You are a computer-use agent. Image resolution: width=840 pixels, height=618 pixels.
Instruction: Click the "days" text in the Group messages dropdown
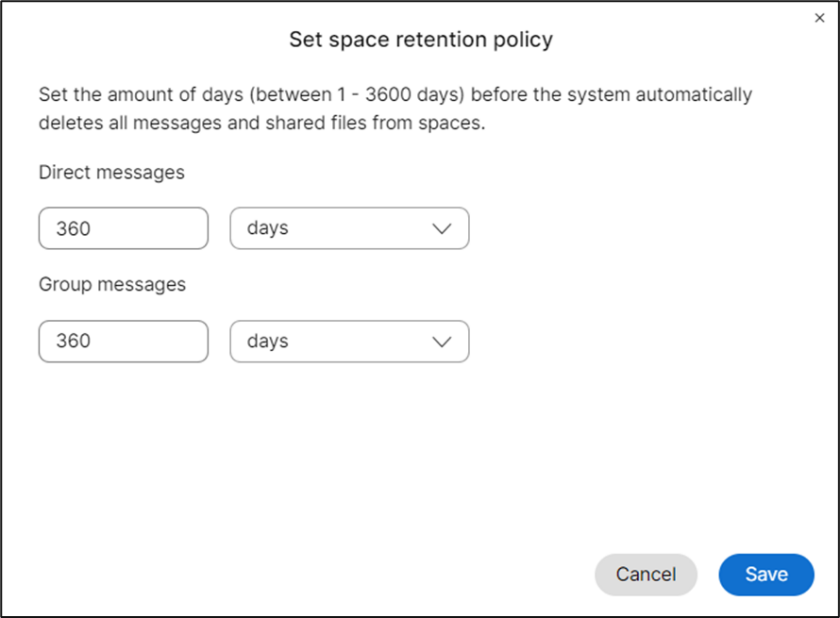(267, 341)
